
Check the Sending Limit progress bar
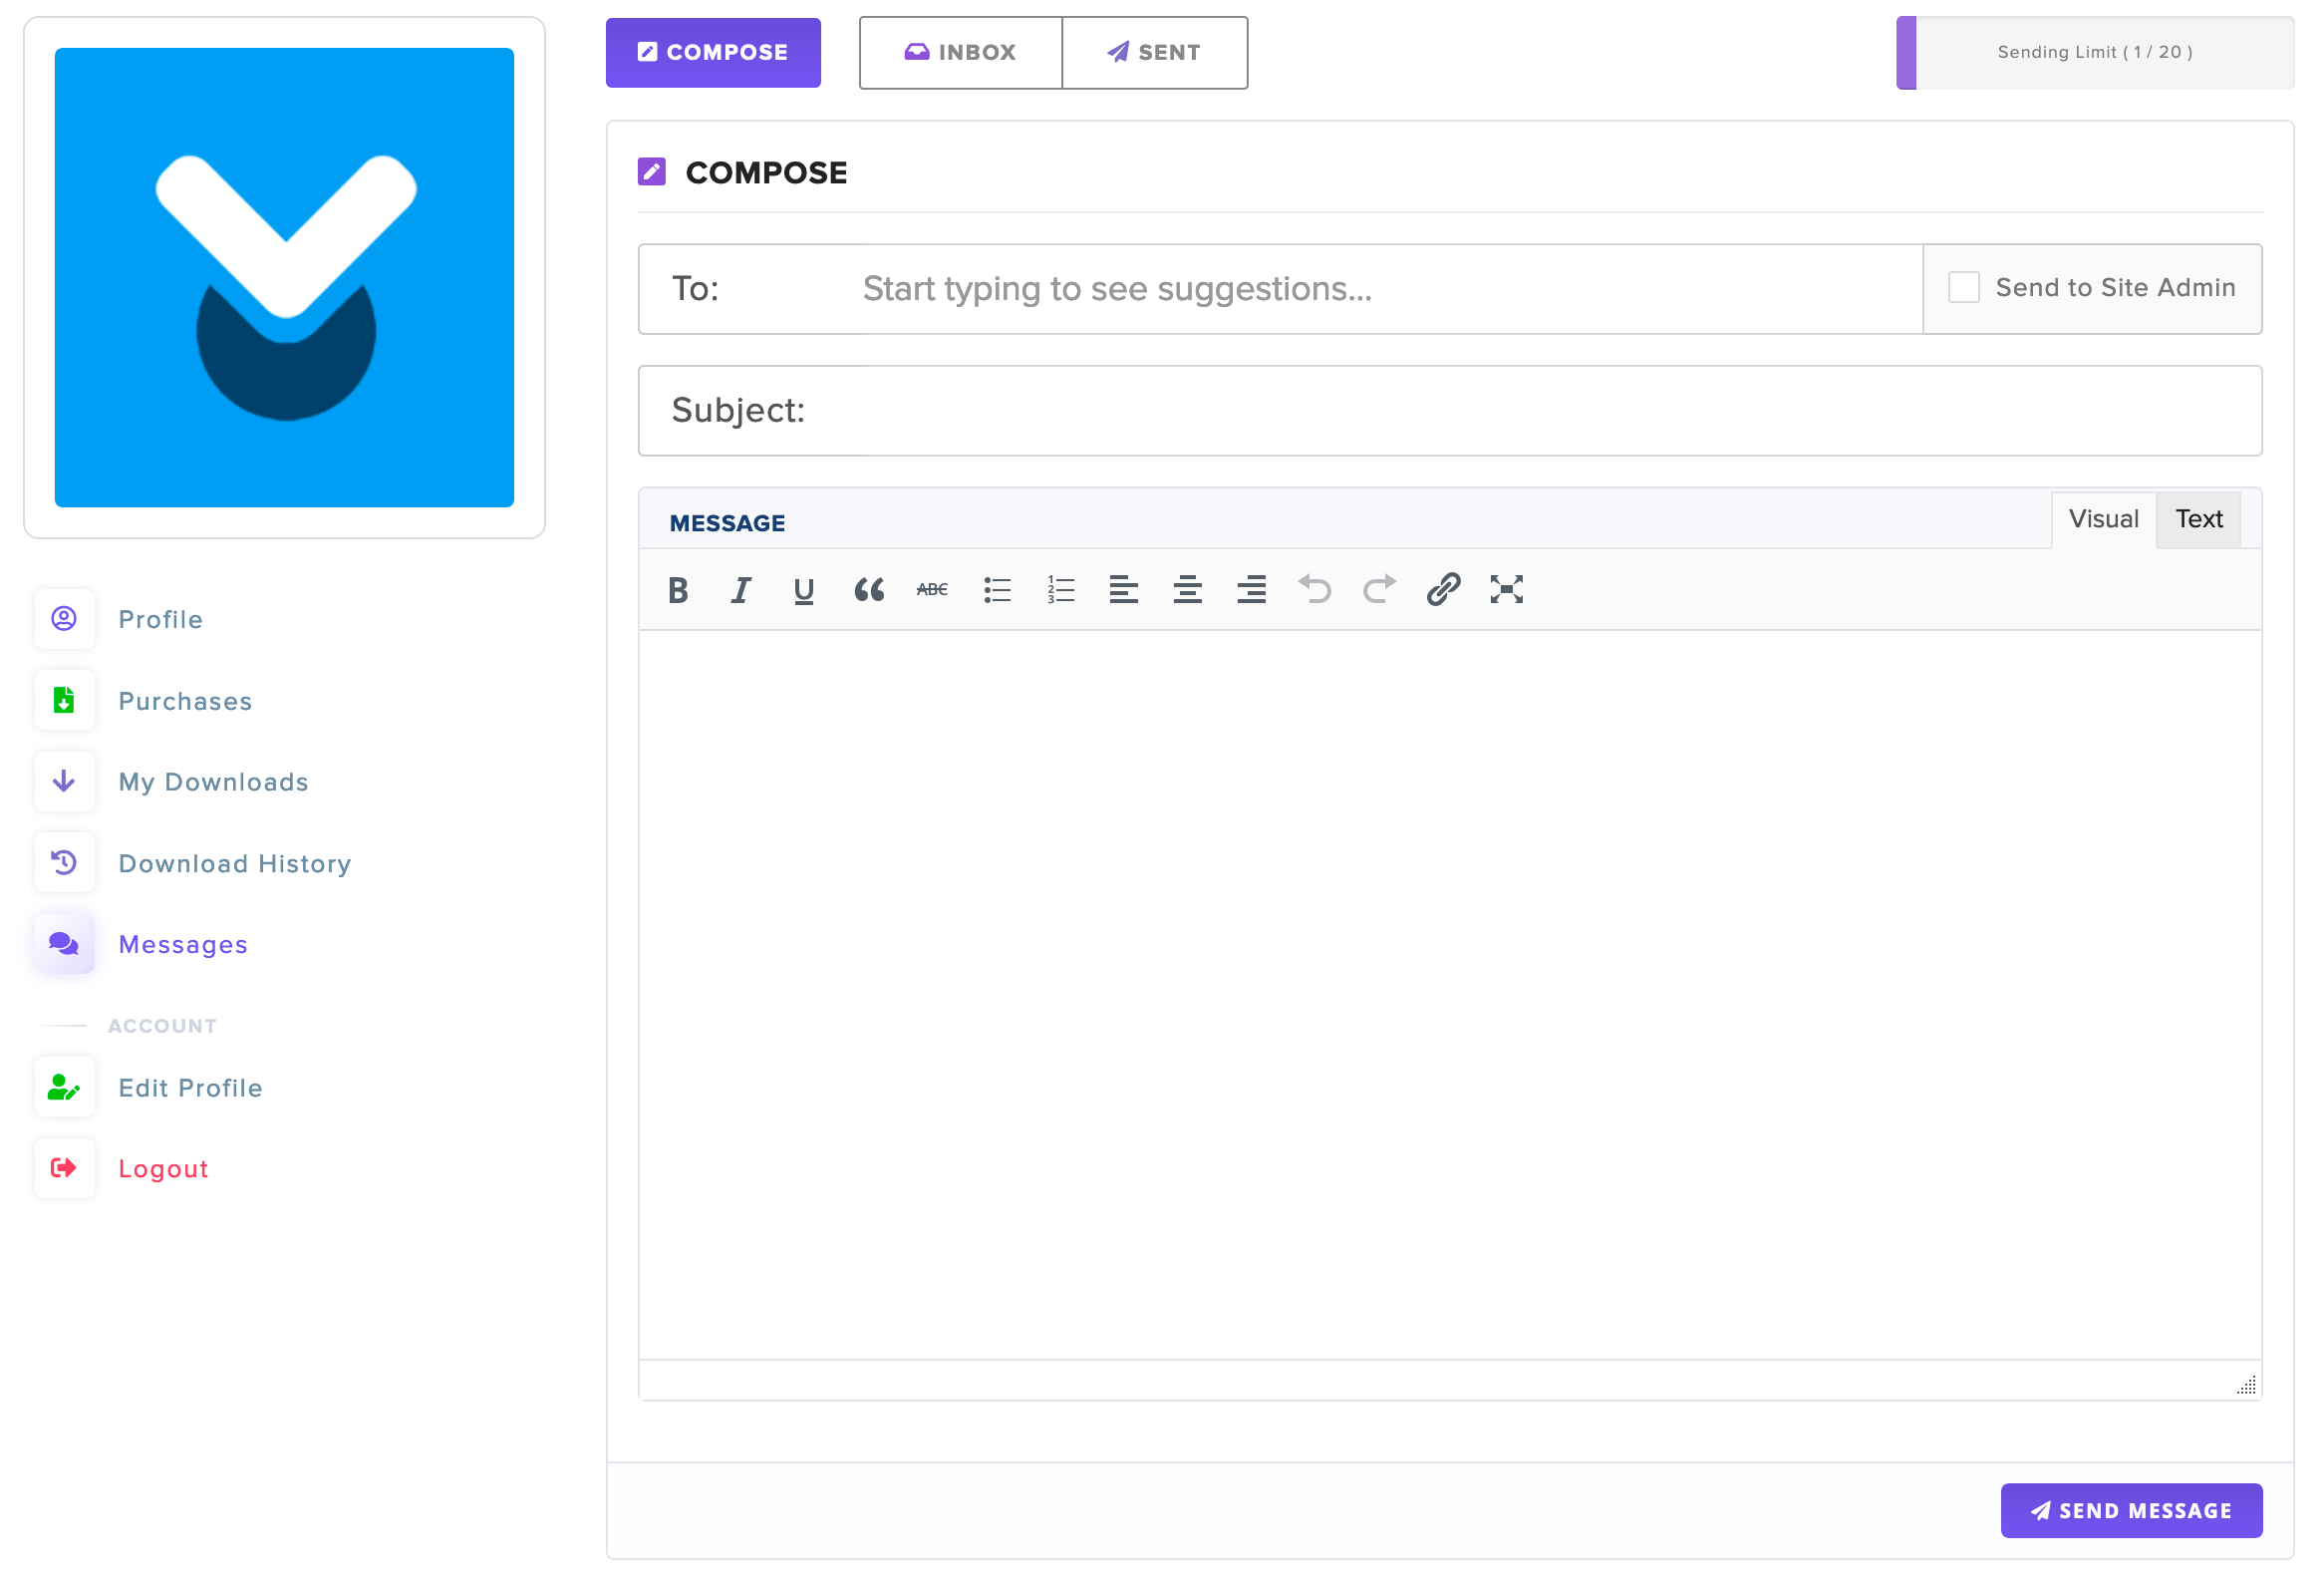tap(2095, 52)
